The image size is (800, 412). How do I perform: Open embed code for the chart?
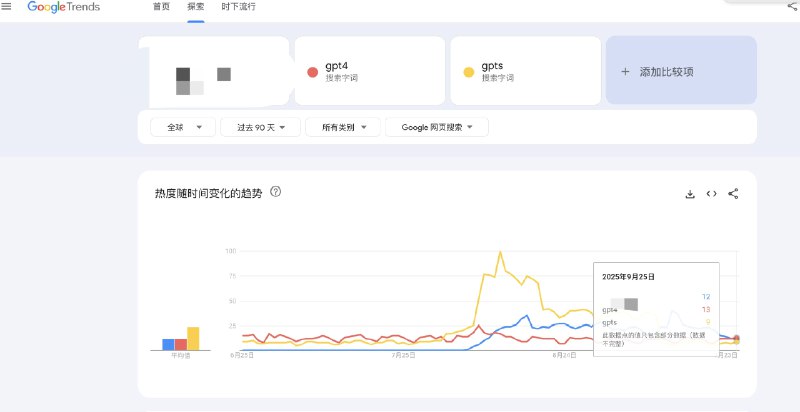click(711, 194)
